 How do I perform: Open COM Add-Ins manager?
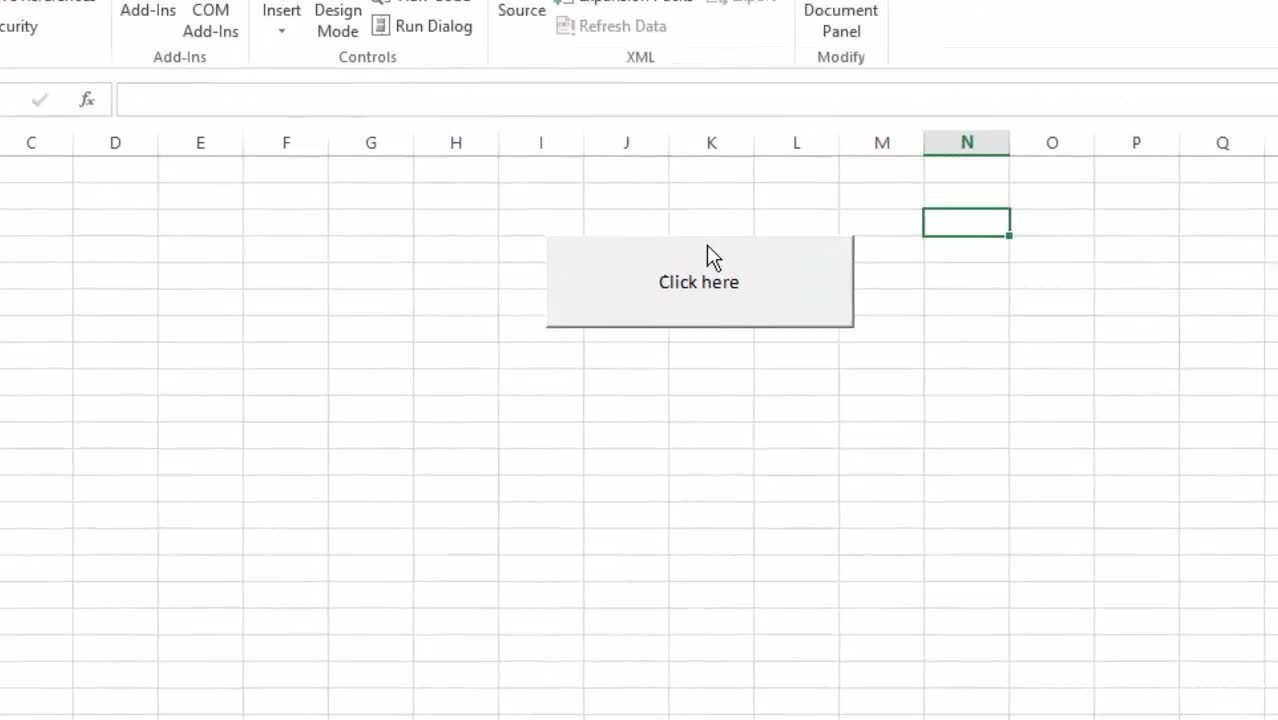point(210,20)
